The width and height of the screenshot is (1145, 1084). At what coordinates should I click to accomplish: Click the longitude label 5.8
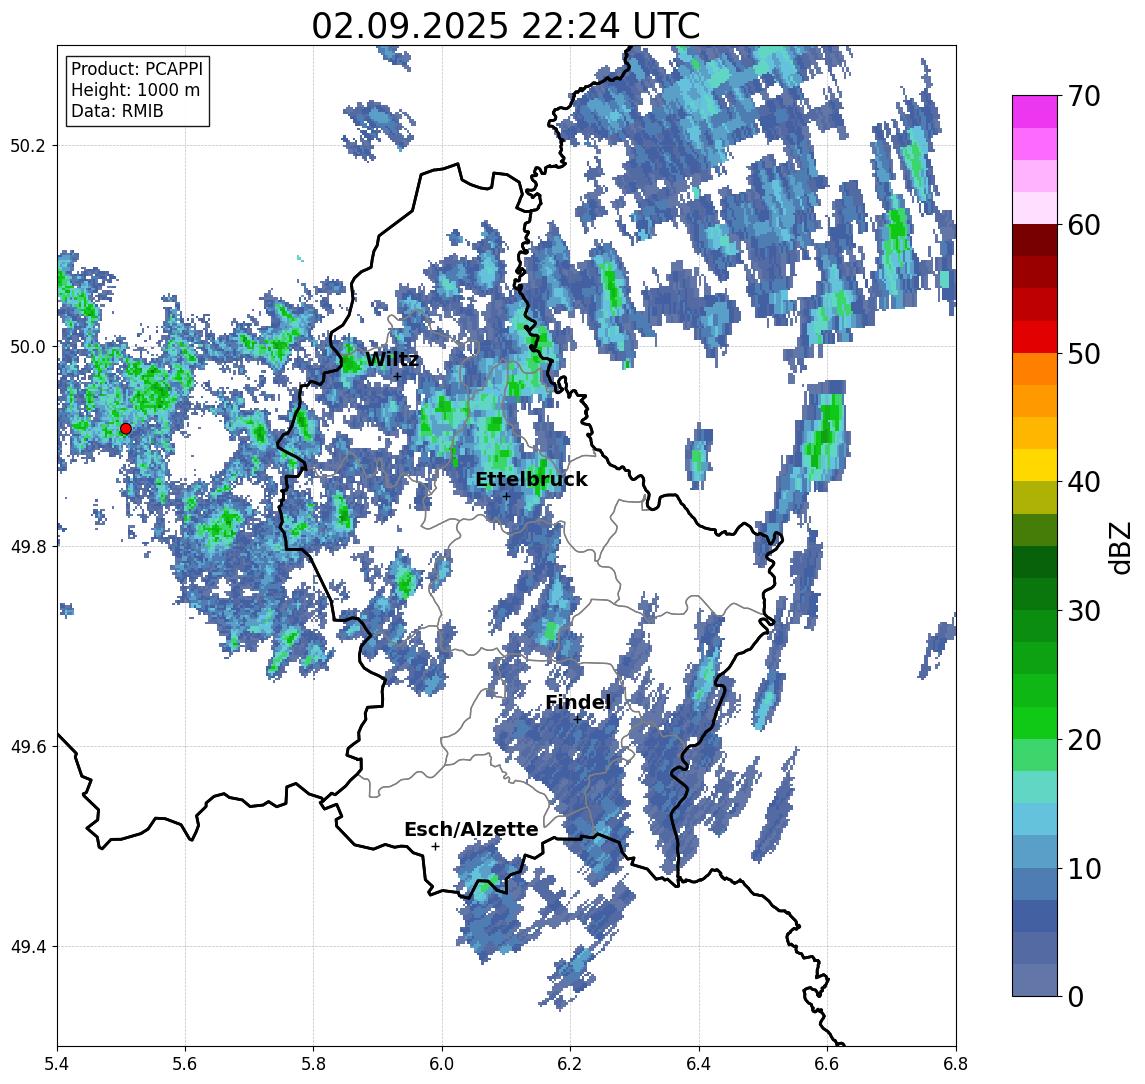click(x=314, y=1064)
